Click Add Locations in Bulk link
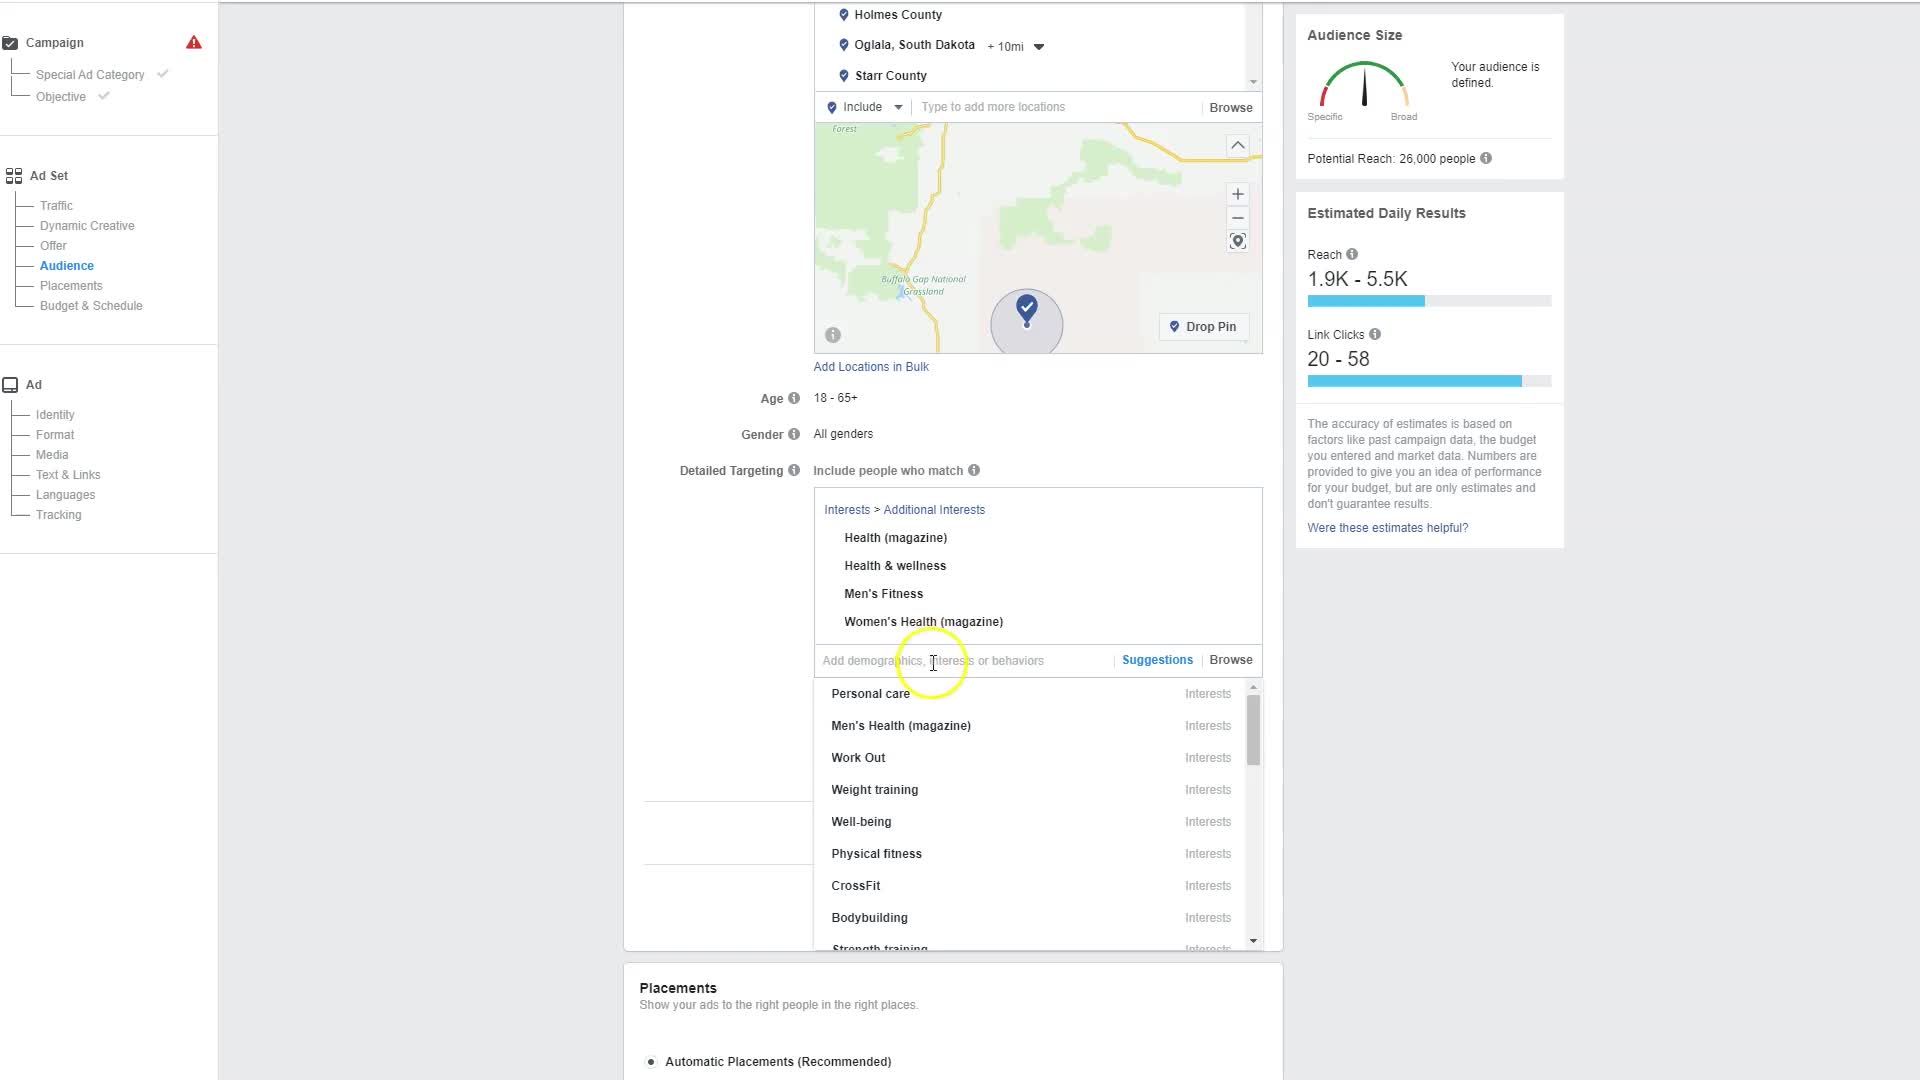Viewport: 1920px width, 1080px height. (x=871, y=367)
